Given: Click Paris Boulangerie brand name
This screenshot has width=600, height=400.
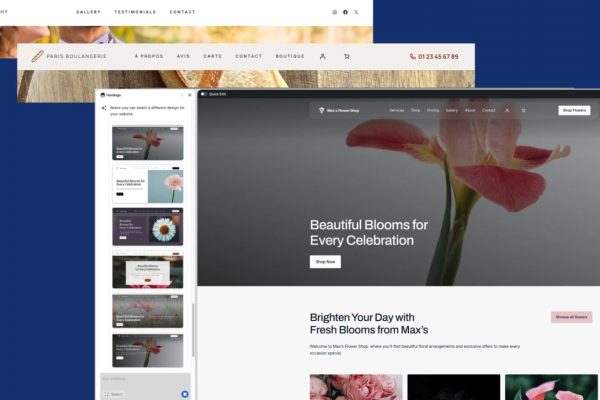Looking at the screenshot, I should pos(77,56).
